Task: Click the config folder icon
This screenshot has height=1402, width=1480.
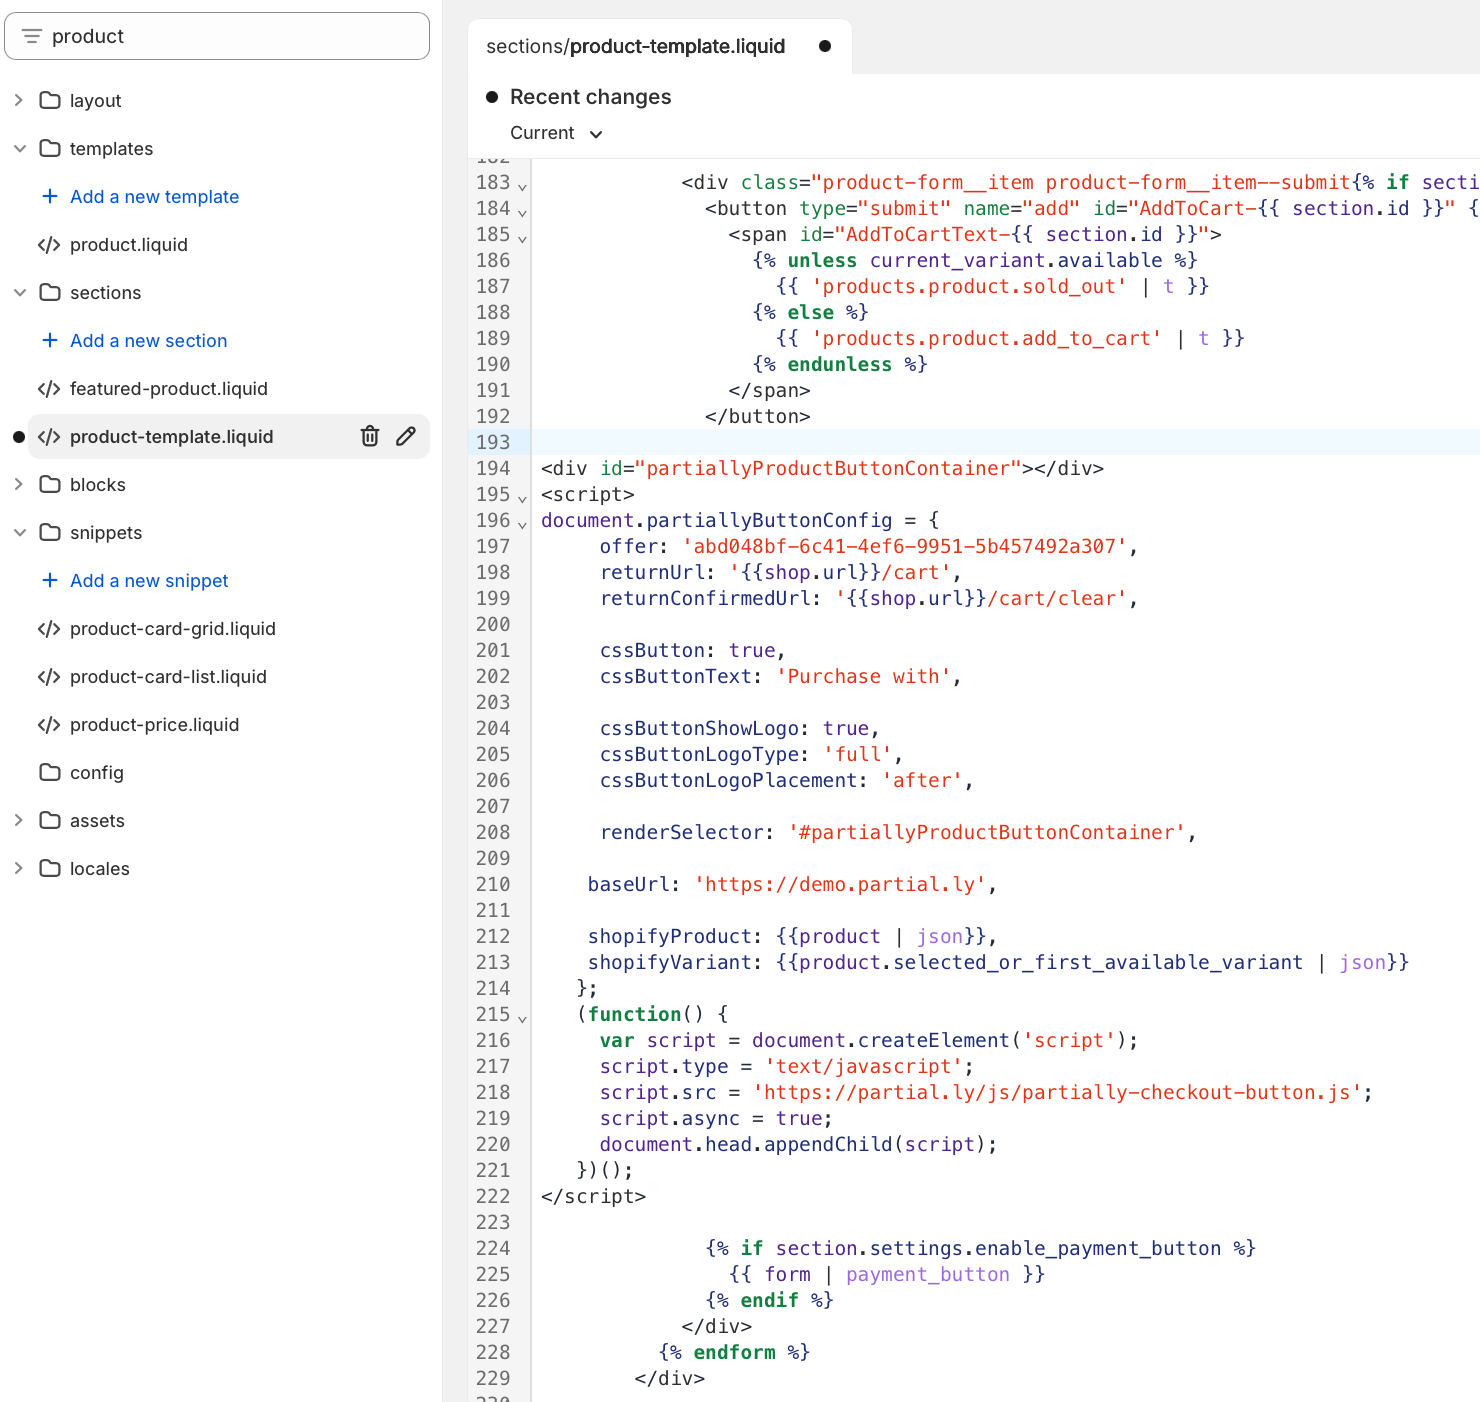Action: pos(52,772)
